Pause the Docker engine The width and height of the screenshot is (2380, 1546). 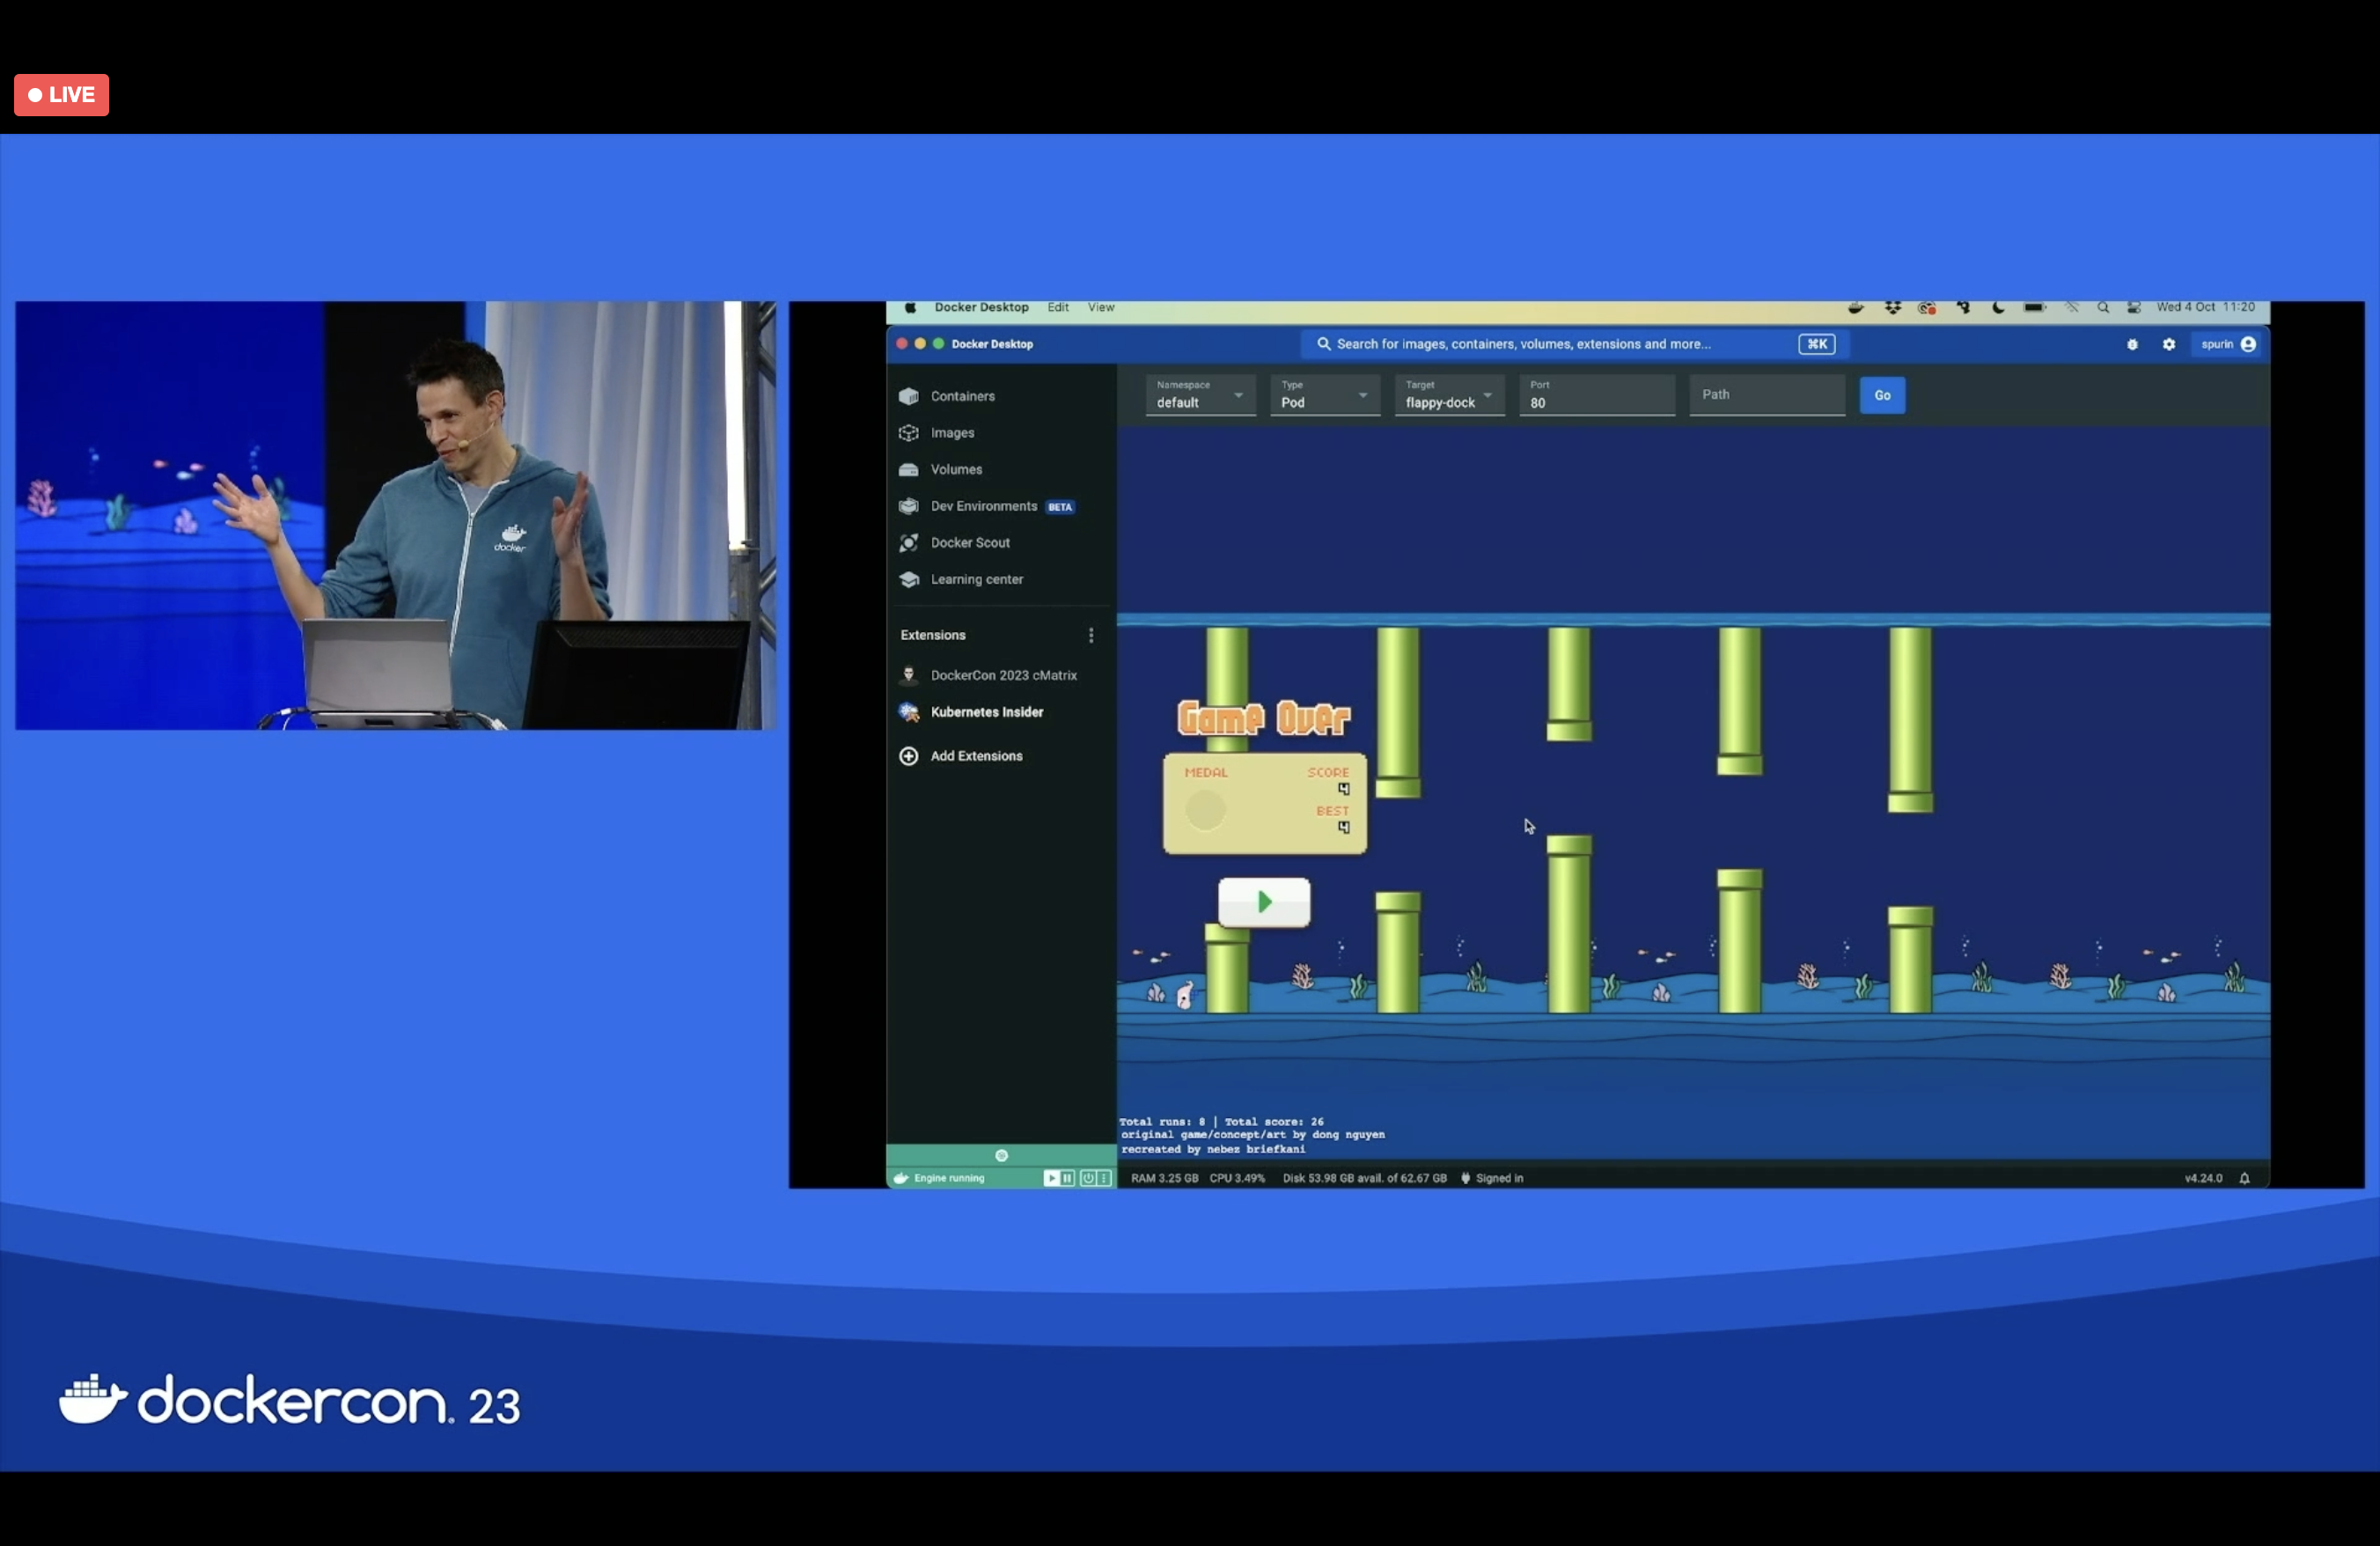1067,1178
